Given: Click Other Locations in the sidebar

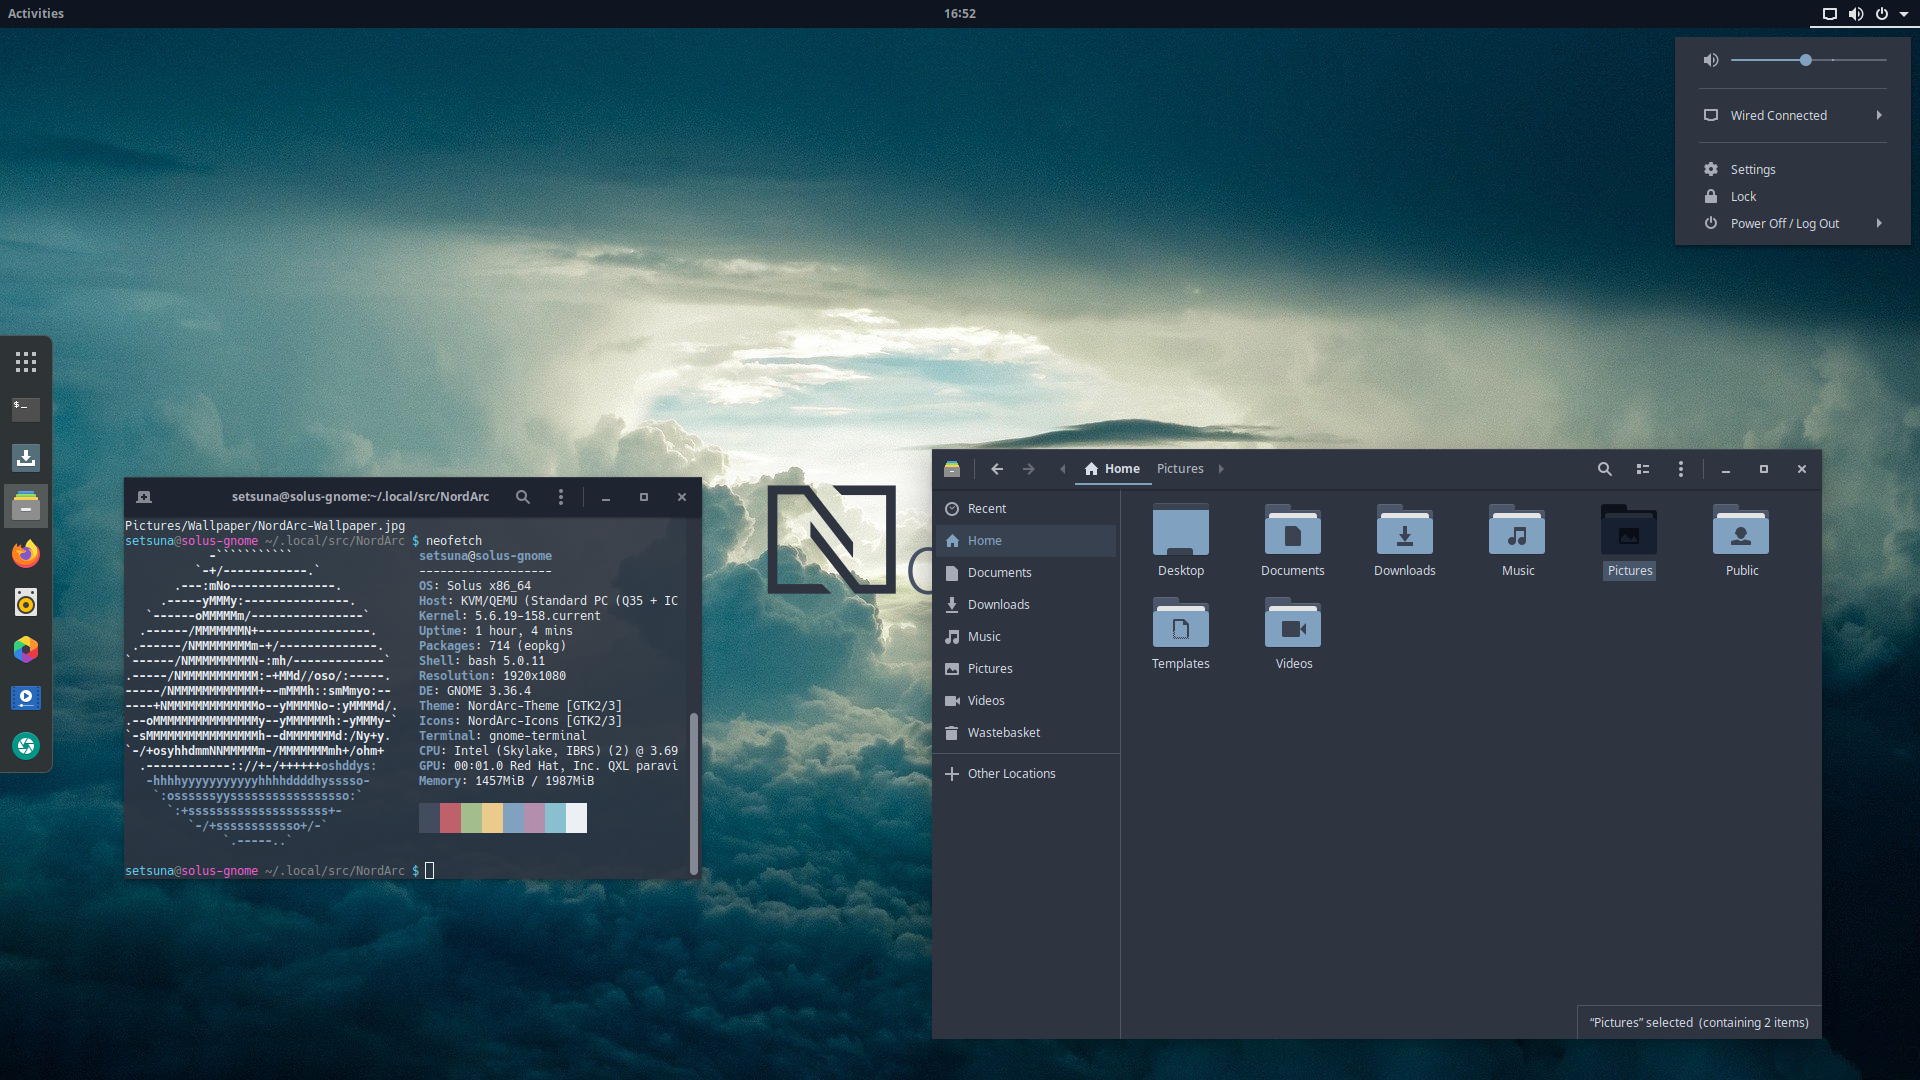Looking at the screenshot, I should pyautogui.click(x=1010, y=773).
